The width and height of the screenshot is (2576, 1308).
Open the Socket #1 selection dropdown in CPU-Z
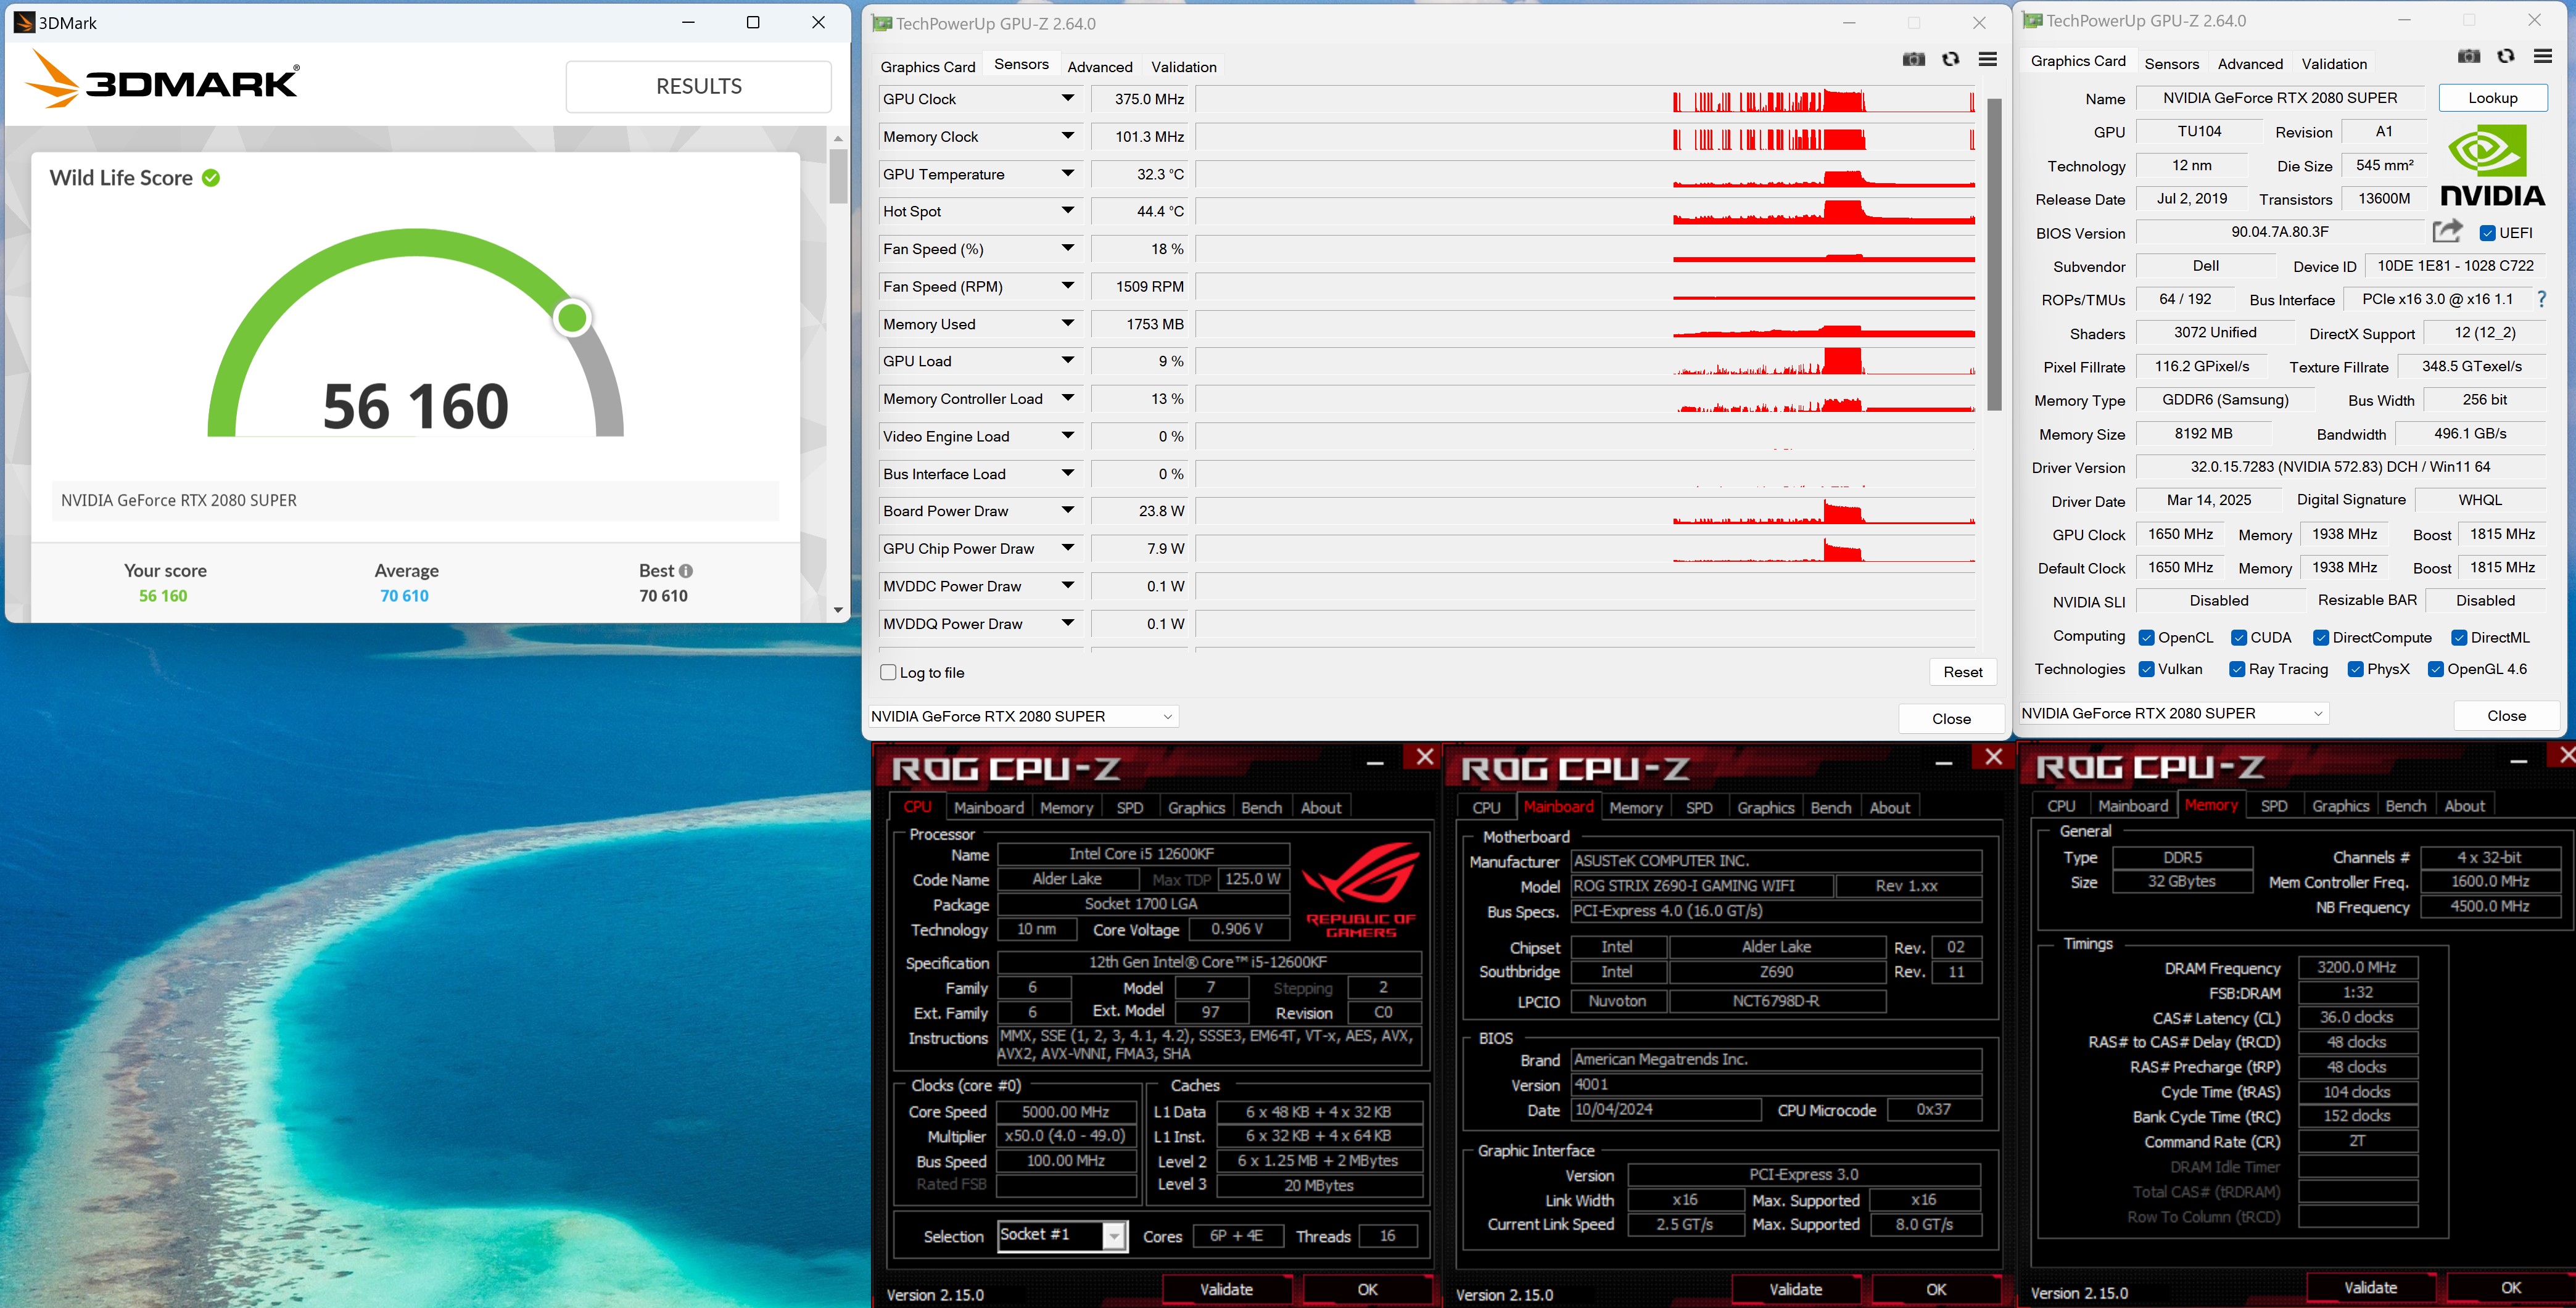click(x=1113, y=1236)
